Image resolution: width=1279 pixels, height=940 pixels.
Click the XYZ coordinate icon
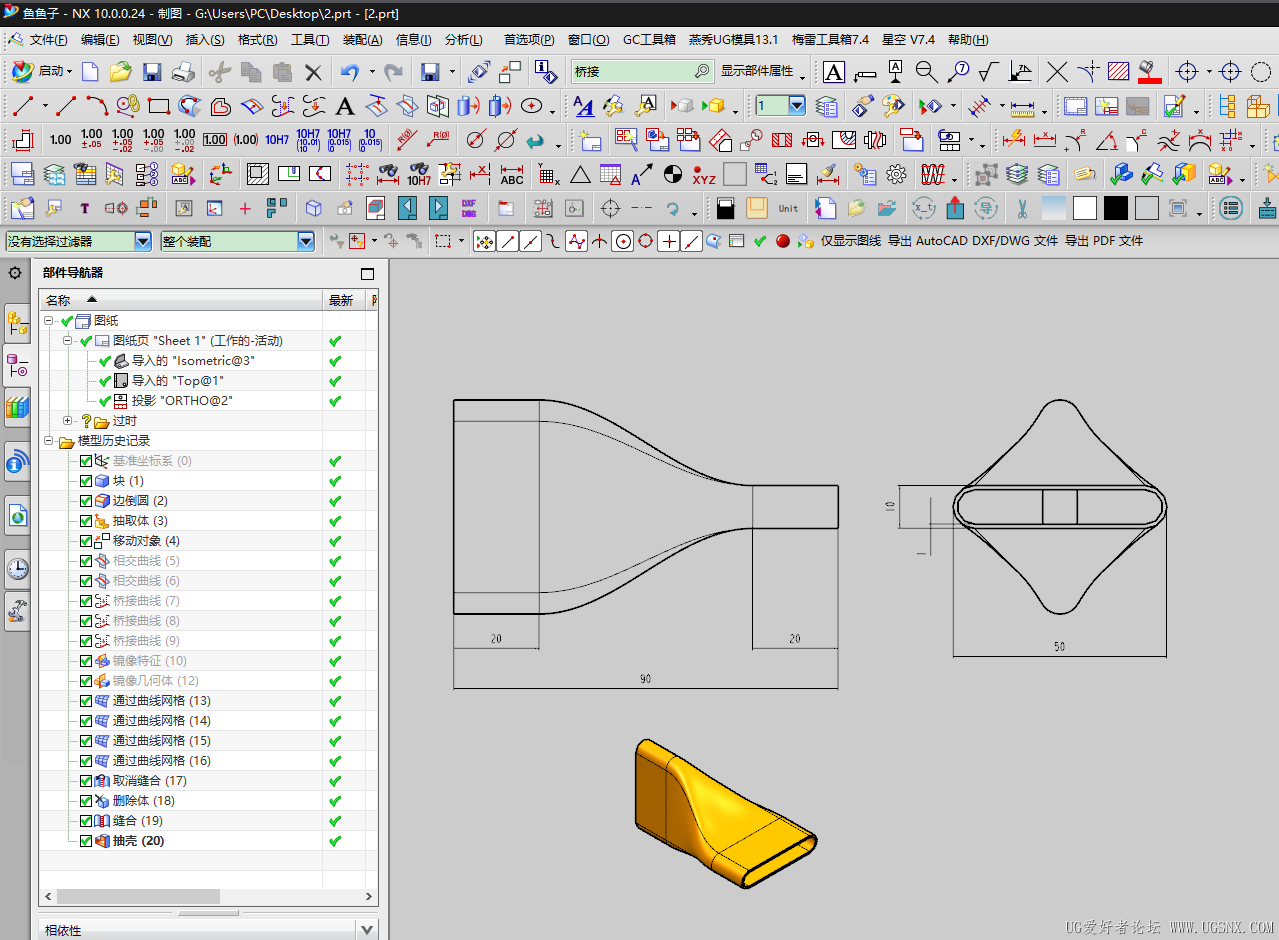click(x=704, y=175)
